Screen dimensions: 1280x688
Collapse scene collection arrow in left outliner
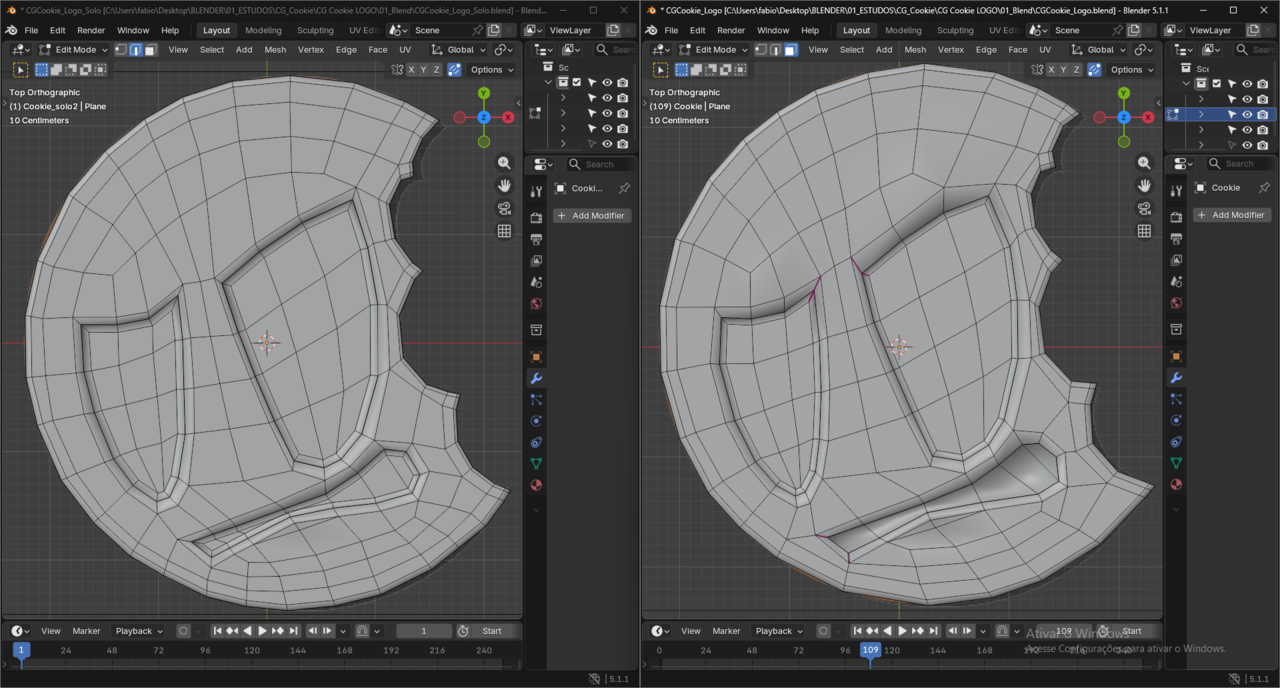pyautogui.click(x=548, y=83)
